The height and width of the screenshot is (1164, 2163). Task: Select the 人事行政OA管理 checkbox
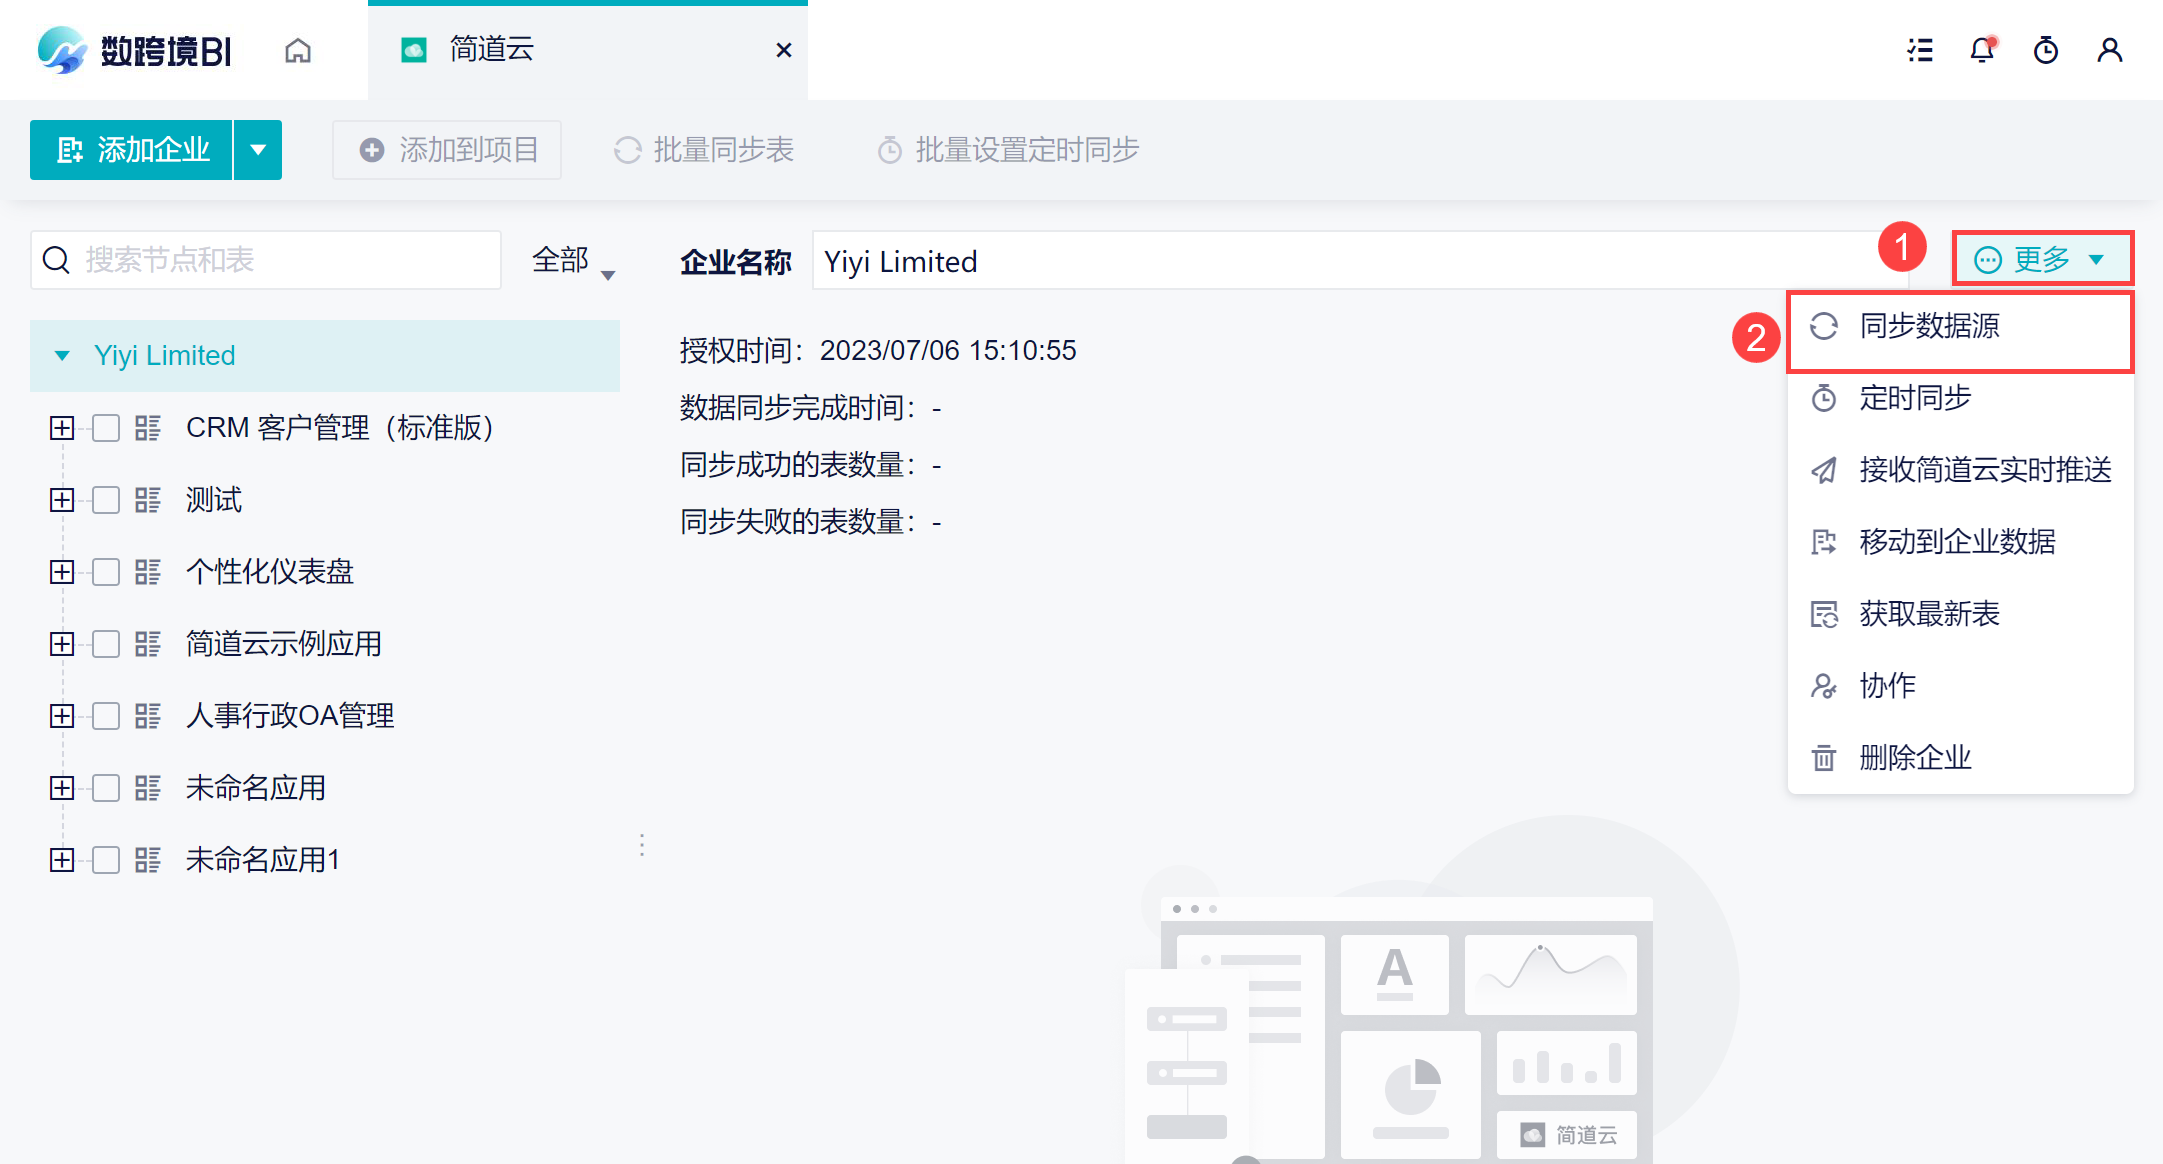coord(106,716)
